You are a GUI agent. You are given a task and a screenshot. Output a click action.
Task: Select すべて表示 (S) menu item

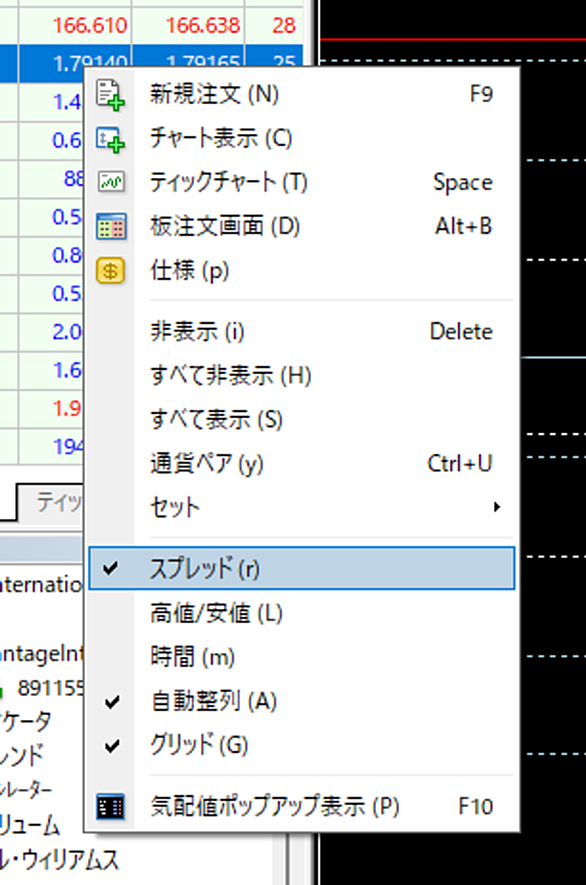pos(301,419)
